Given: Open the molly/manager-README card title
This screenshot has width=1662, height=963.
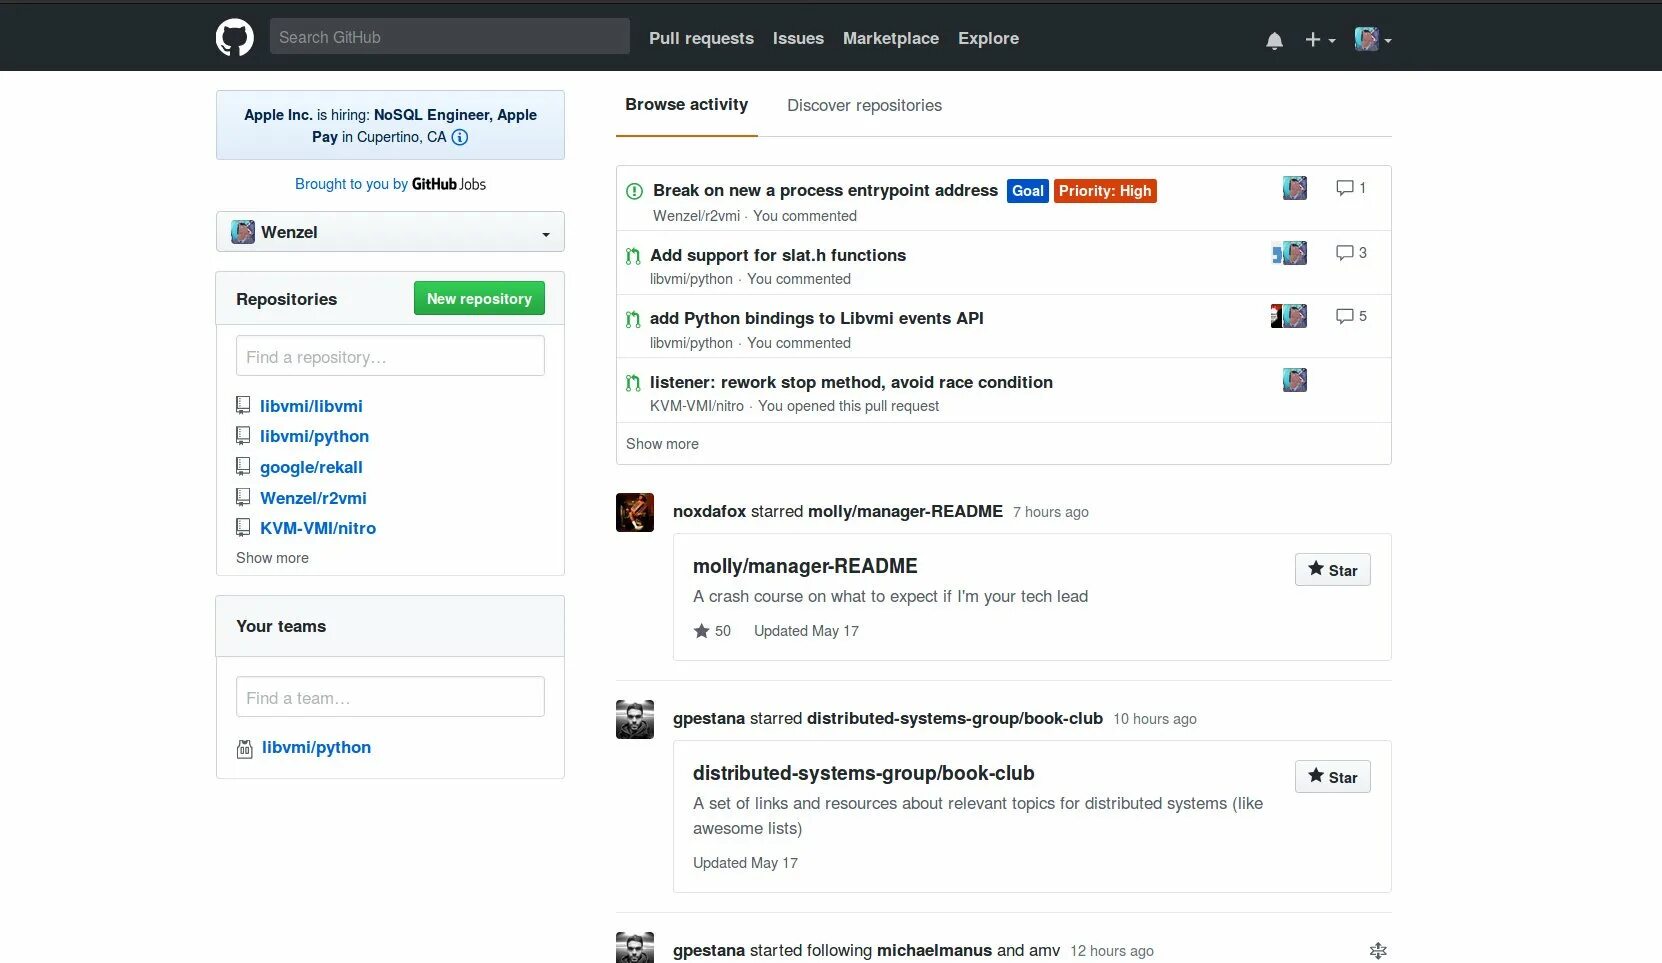Looking at the screenshot, I should [x=805, y=566].
